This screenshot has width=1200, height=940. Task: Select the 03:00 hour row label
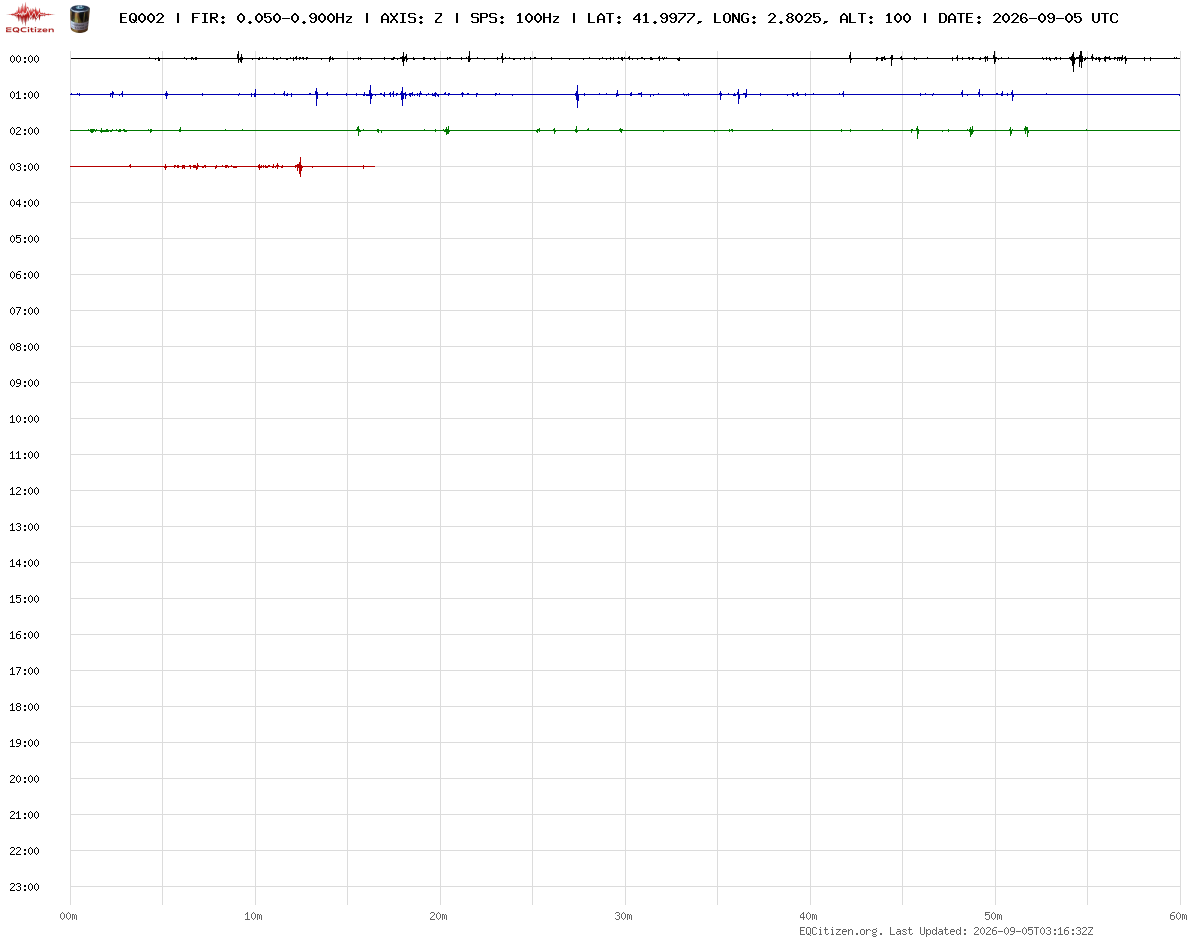23,167
